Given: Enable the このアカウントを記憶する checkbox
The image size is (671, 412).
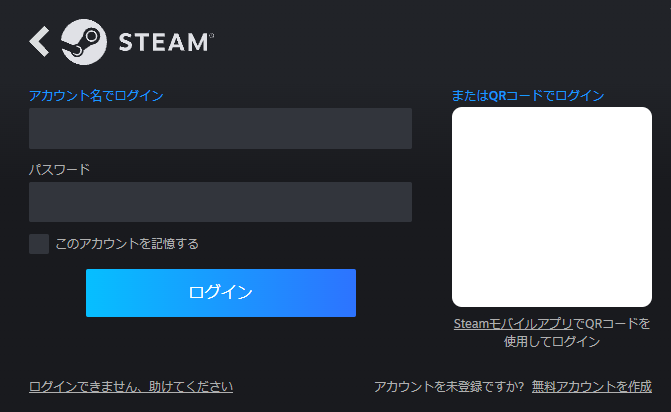Looking at the screenshot, I should [39, 244].
